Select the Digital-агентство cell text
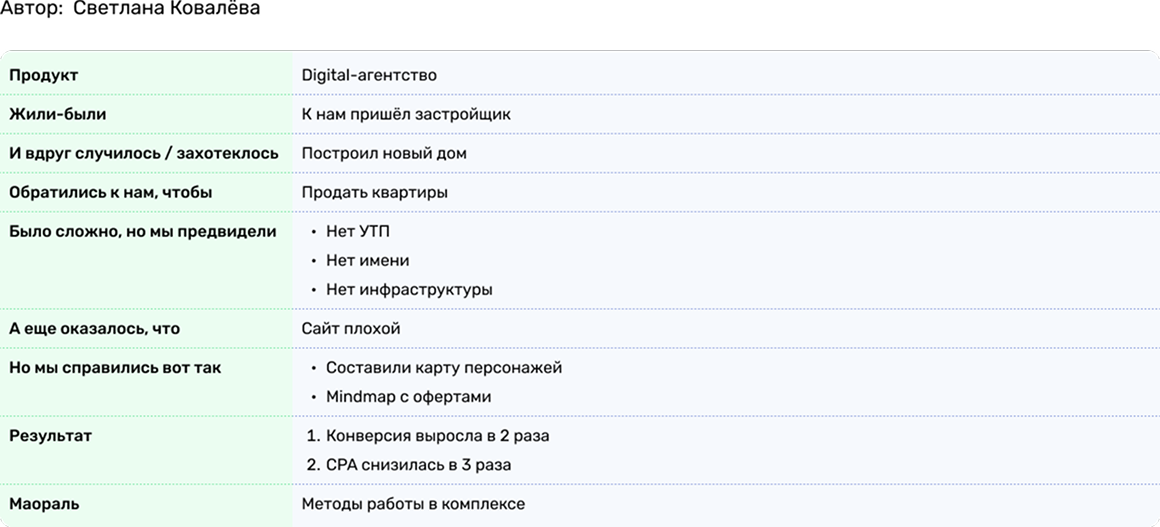Viewport: 1160px width, 527px height. click(x=369, y=75)
